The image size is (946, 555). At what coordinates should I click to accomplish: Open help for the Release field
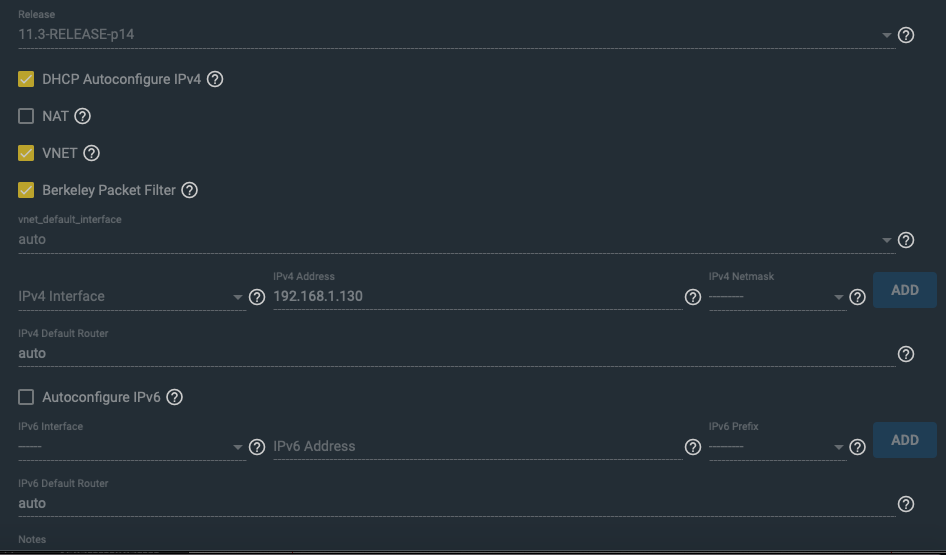[x=906, y=35]
